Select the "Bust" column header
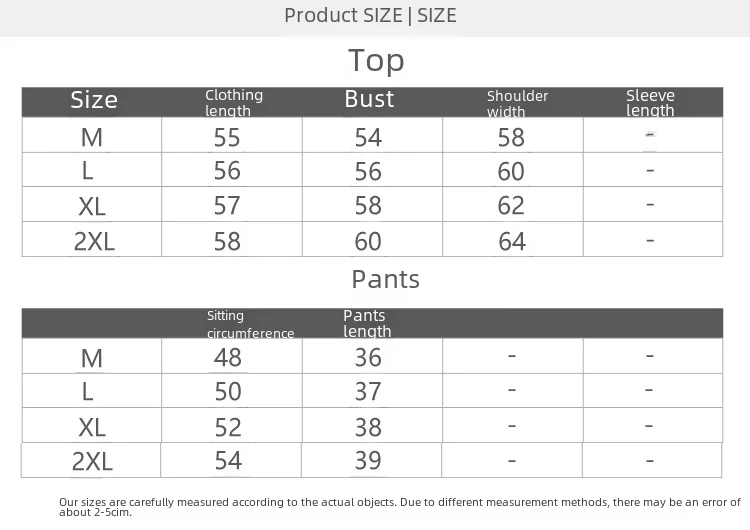Viewport: 750px width, 530px height. point(369,99)
